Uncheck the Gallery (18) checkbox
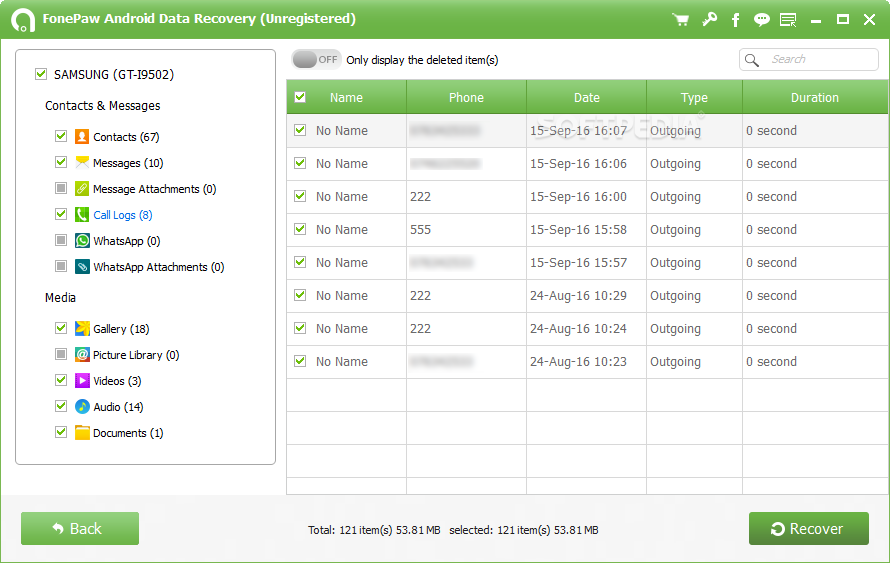890x563 pixels. (x=61, y=328)
